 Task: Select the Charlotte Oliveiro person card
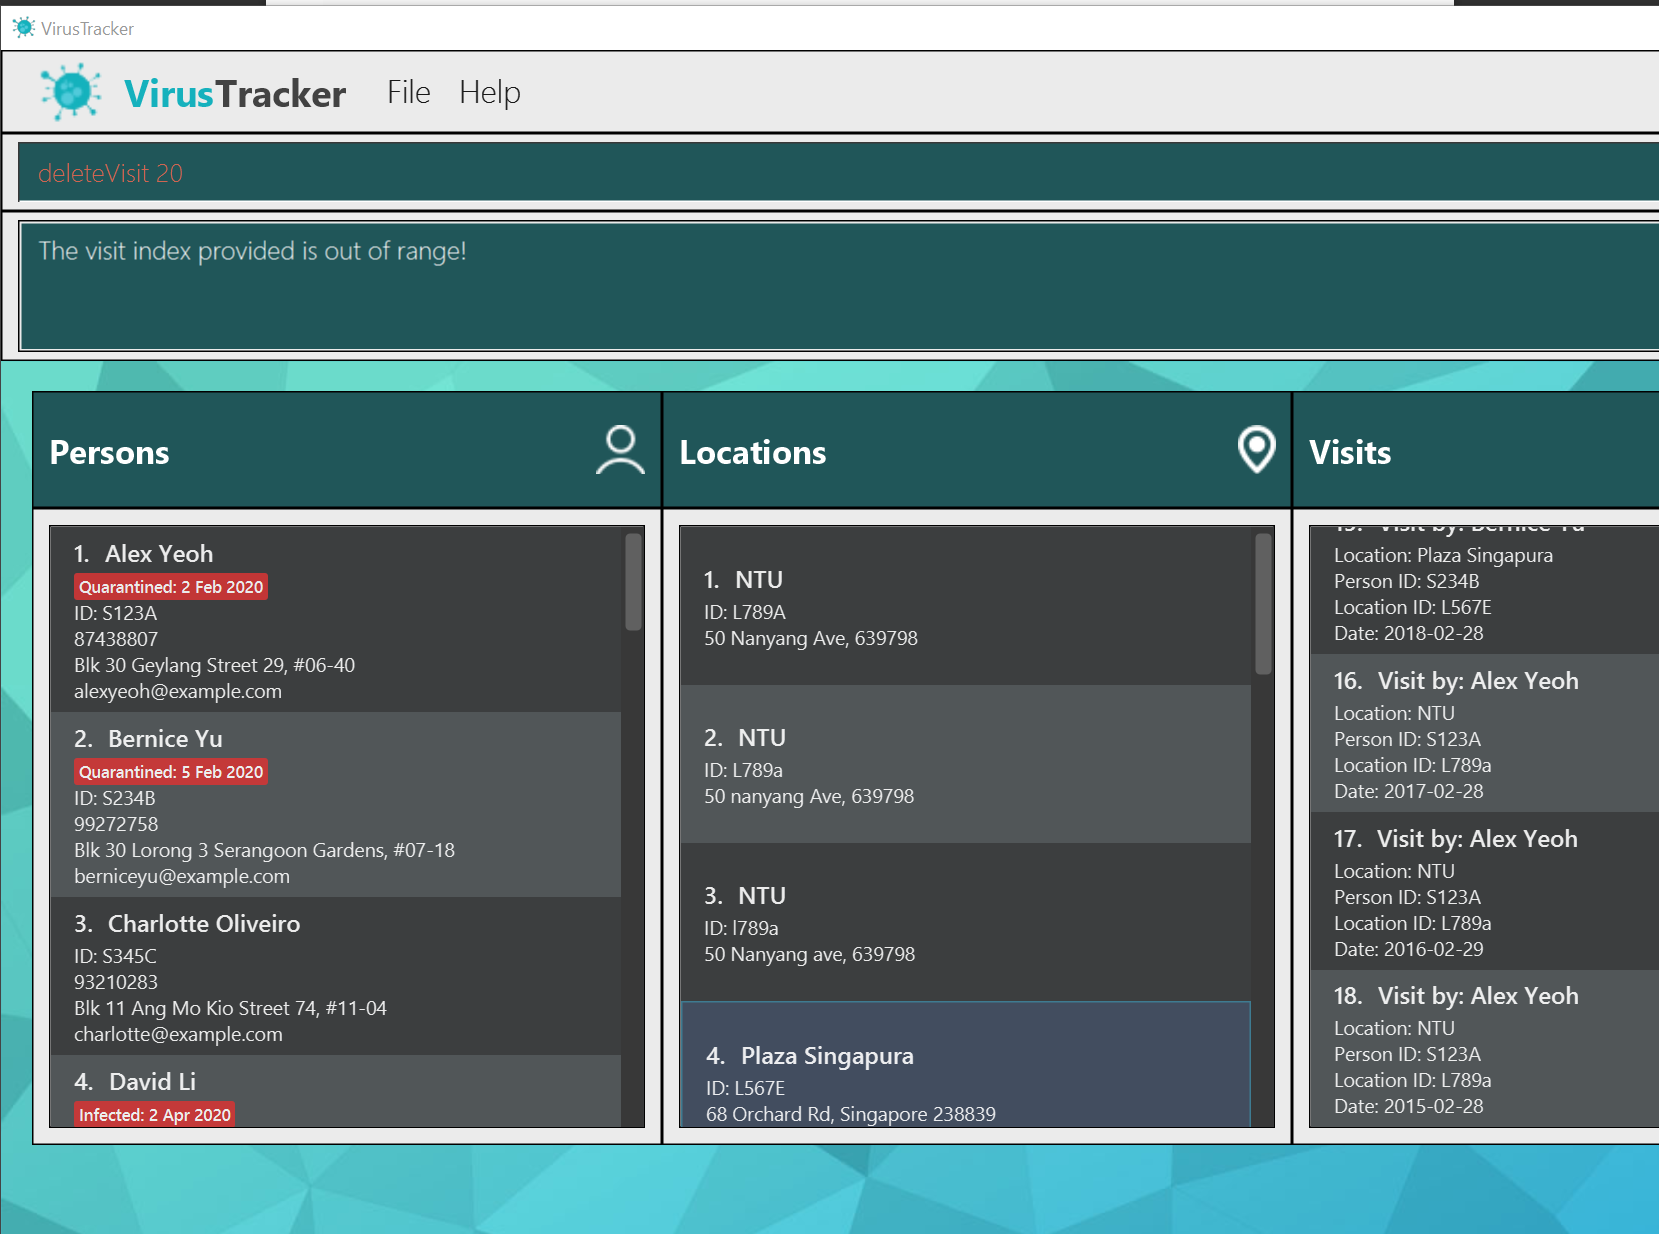[x=336, y=976]
